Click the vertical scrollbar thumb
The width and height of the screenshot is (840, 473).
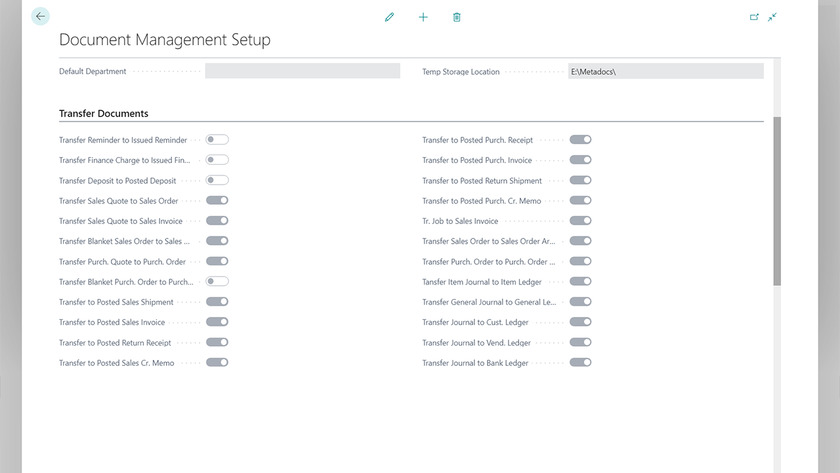tap(777, 201)
